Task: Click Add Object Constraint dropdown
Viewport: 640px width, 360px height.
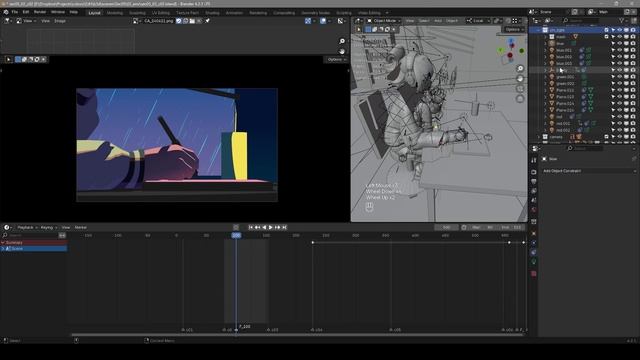Action: click(x=589, y=171)
